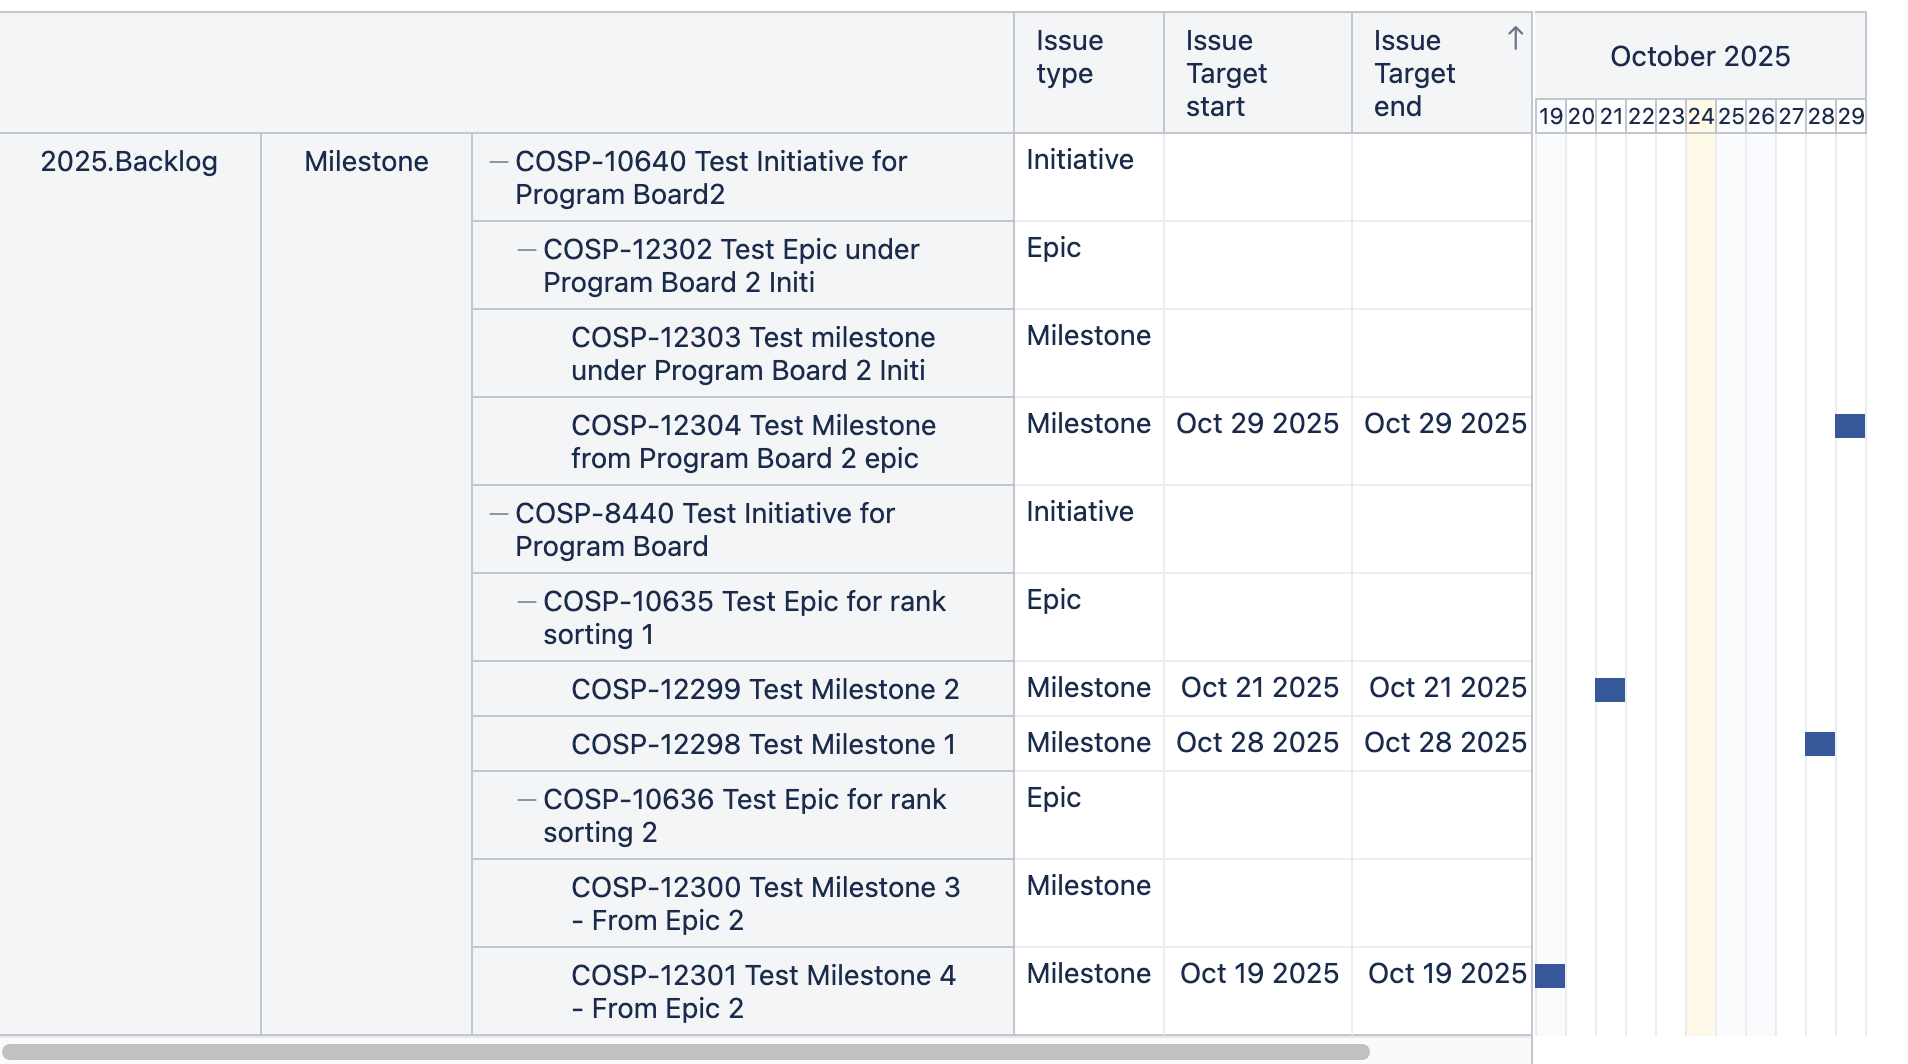
Task: Click the Gantt bar on October 21
Action: 1609,690
